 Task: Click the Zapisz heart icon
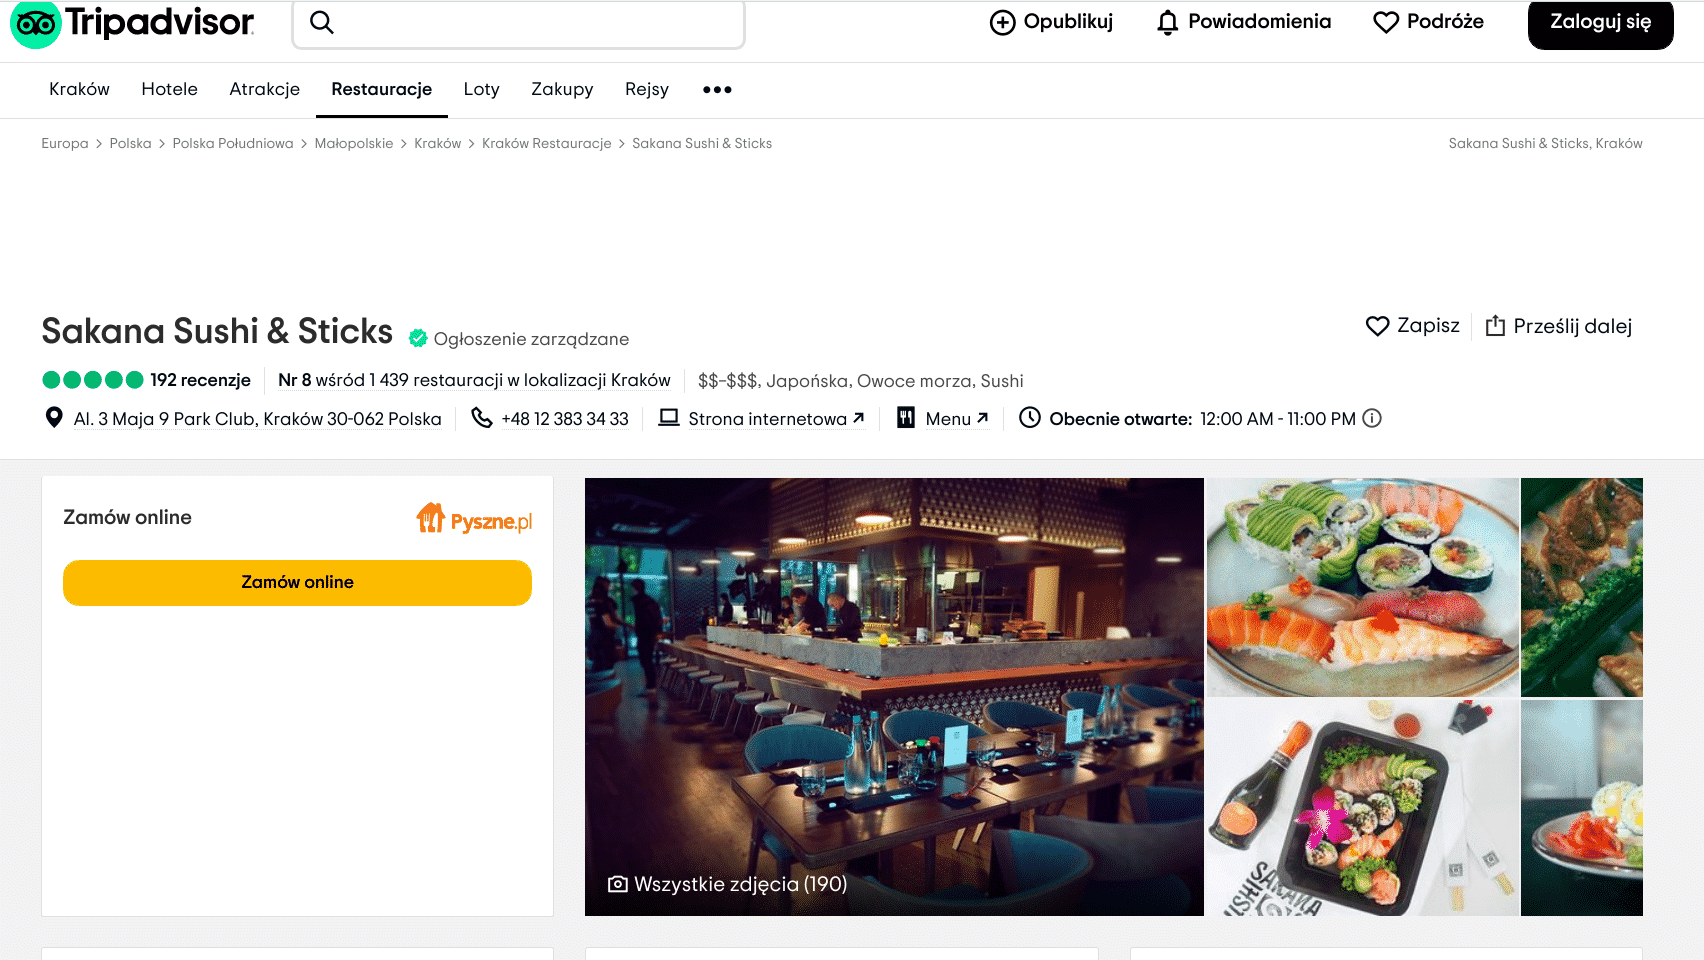(1377, 326)
